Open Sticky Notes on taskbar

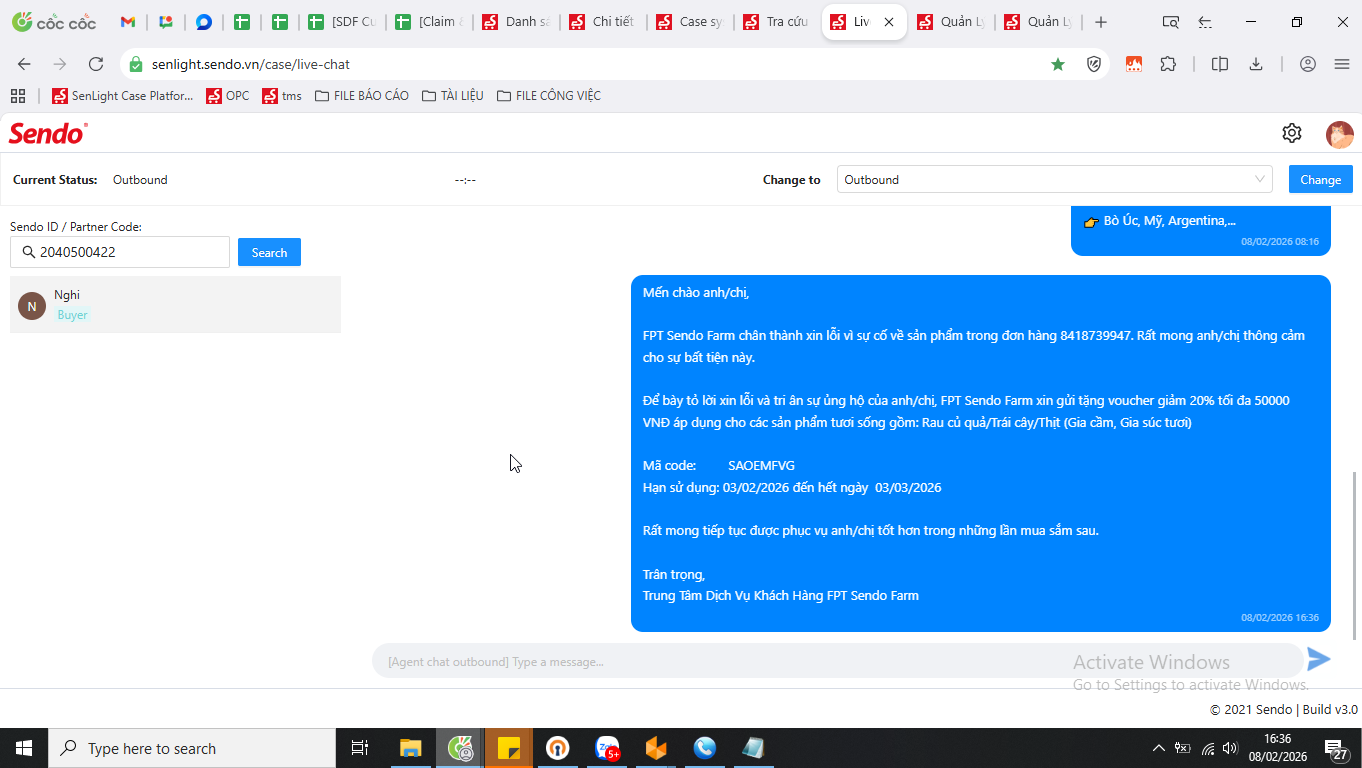(x=509, y=748)
